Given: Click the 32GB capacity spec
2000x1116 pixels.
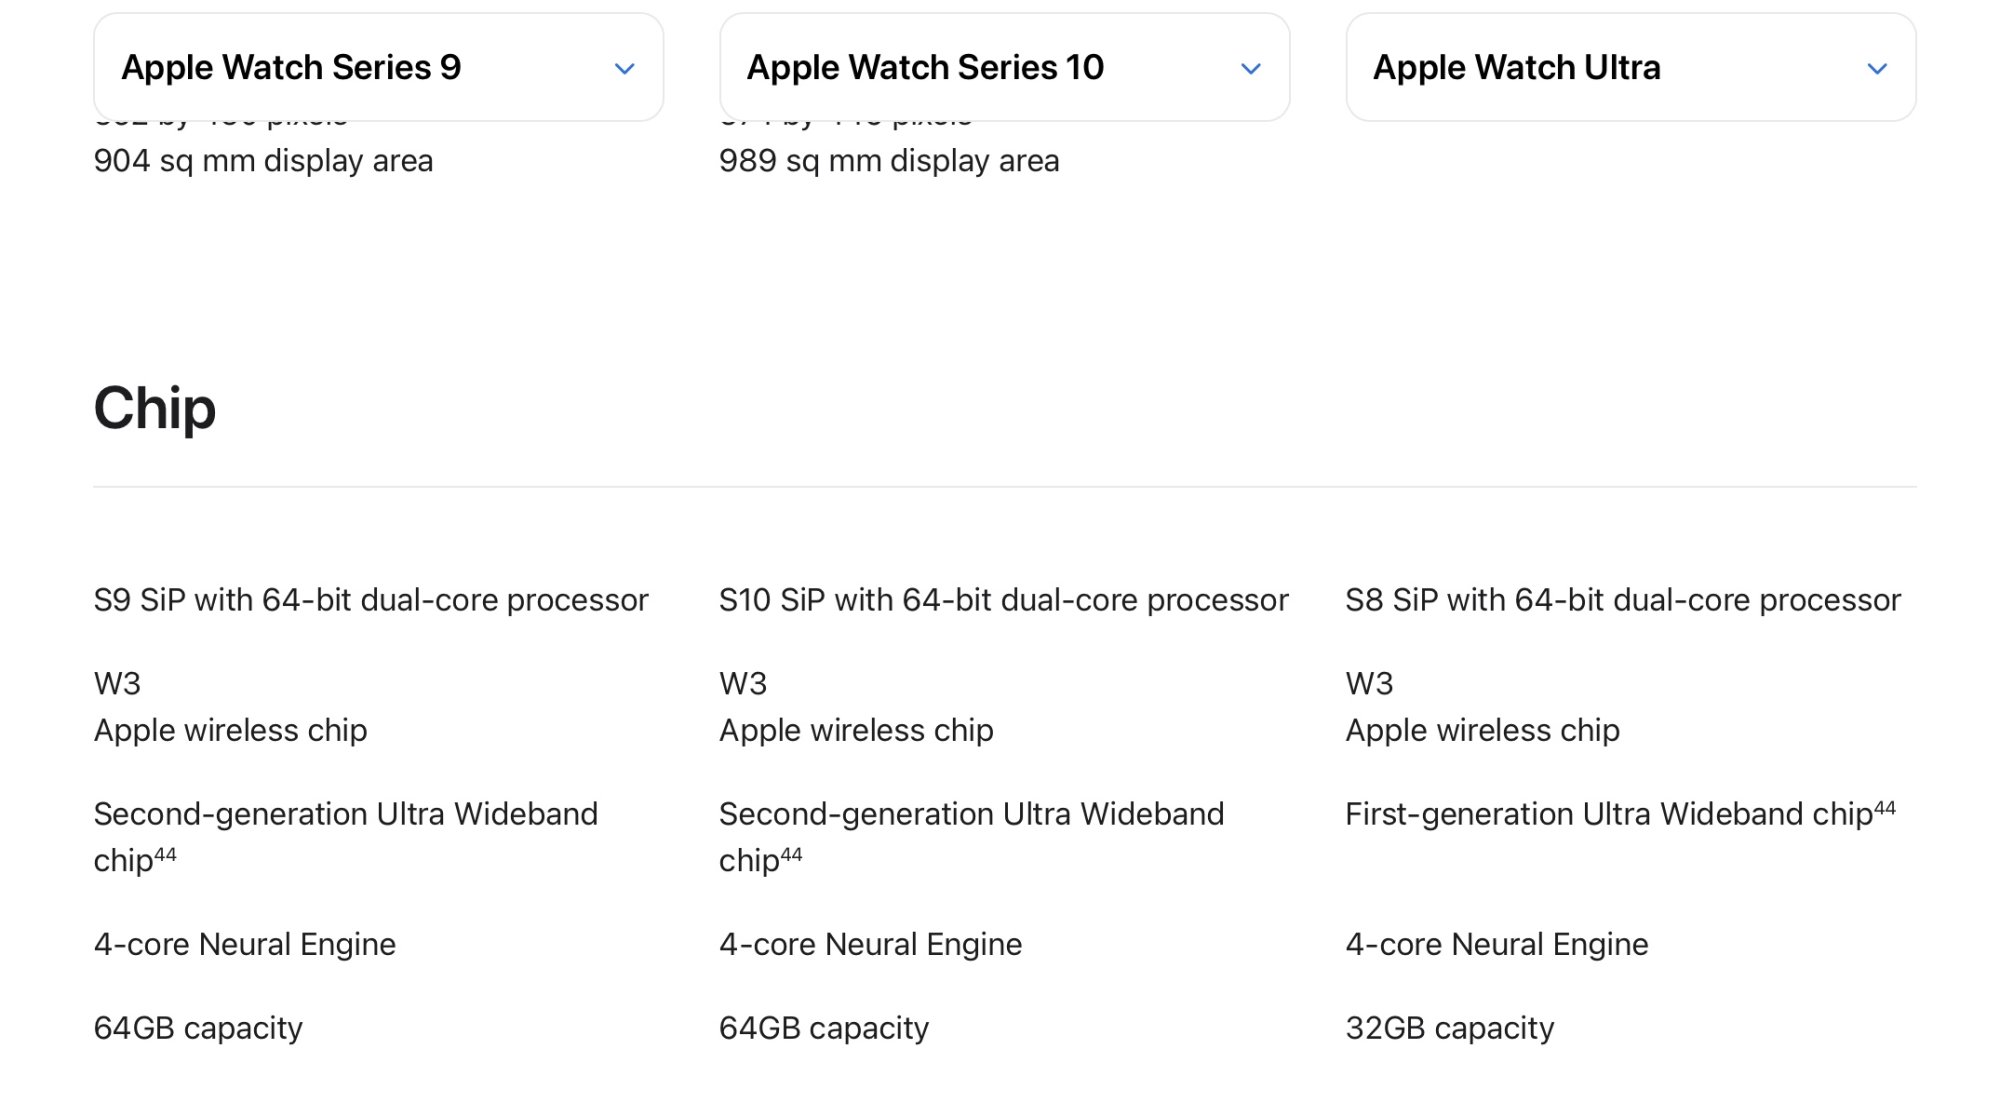Looking at the screenshot, I should [x=1449, y=1028].
